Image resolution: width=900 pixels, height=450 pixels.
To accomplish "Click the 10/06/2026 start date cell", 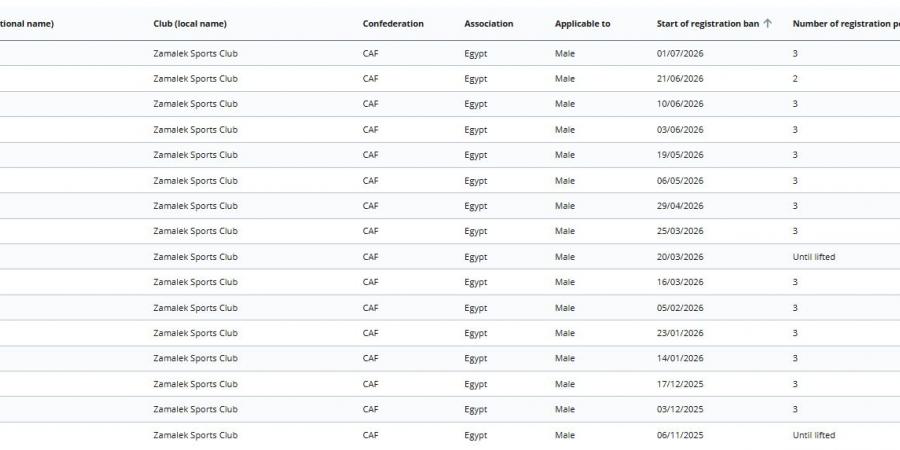I will click(680, 104).
